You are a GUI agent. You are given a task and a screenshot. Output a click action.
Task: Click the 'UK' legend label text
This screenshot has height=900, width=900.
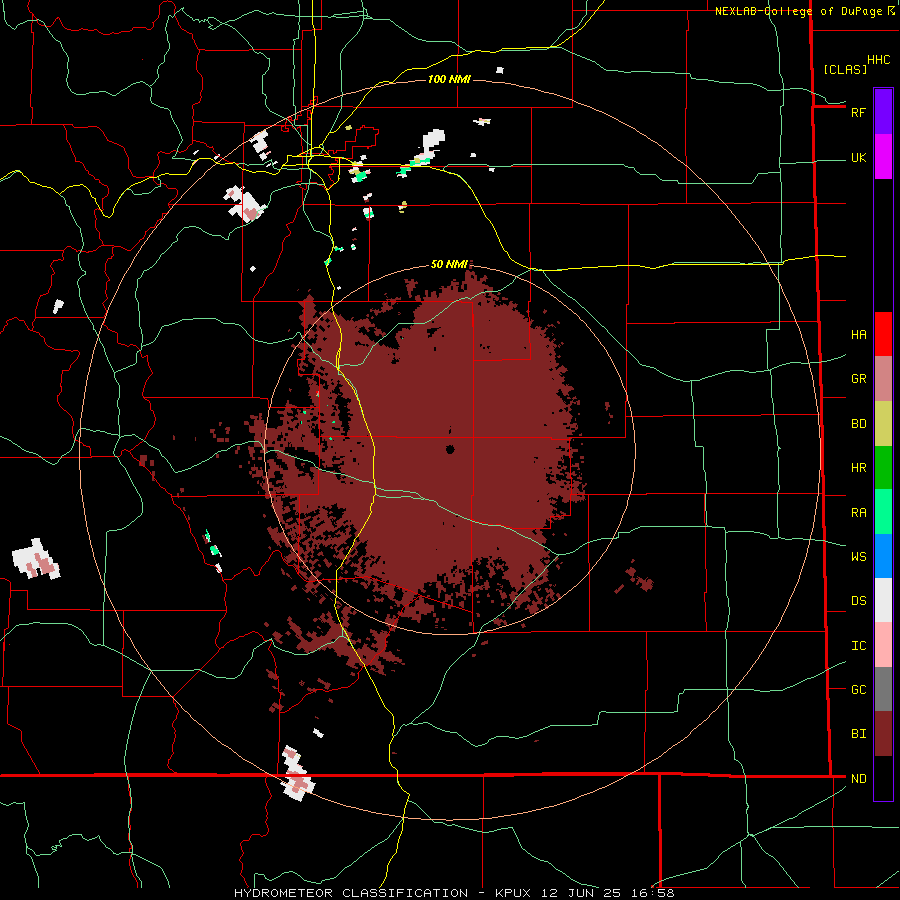point(858,157)
